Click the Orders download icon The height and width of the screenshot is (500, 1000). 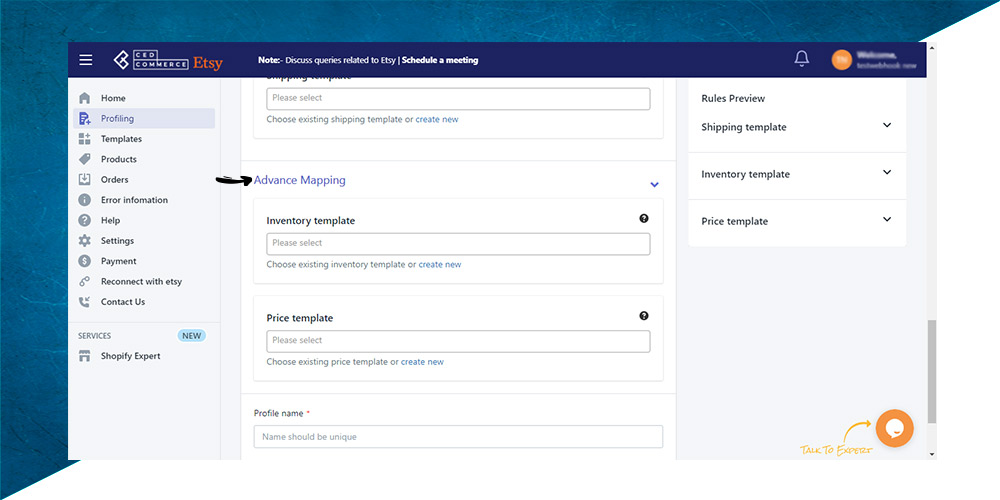(x=84, y=180)
